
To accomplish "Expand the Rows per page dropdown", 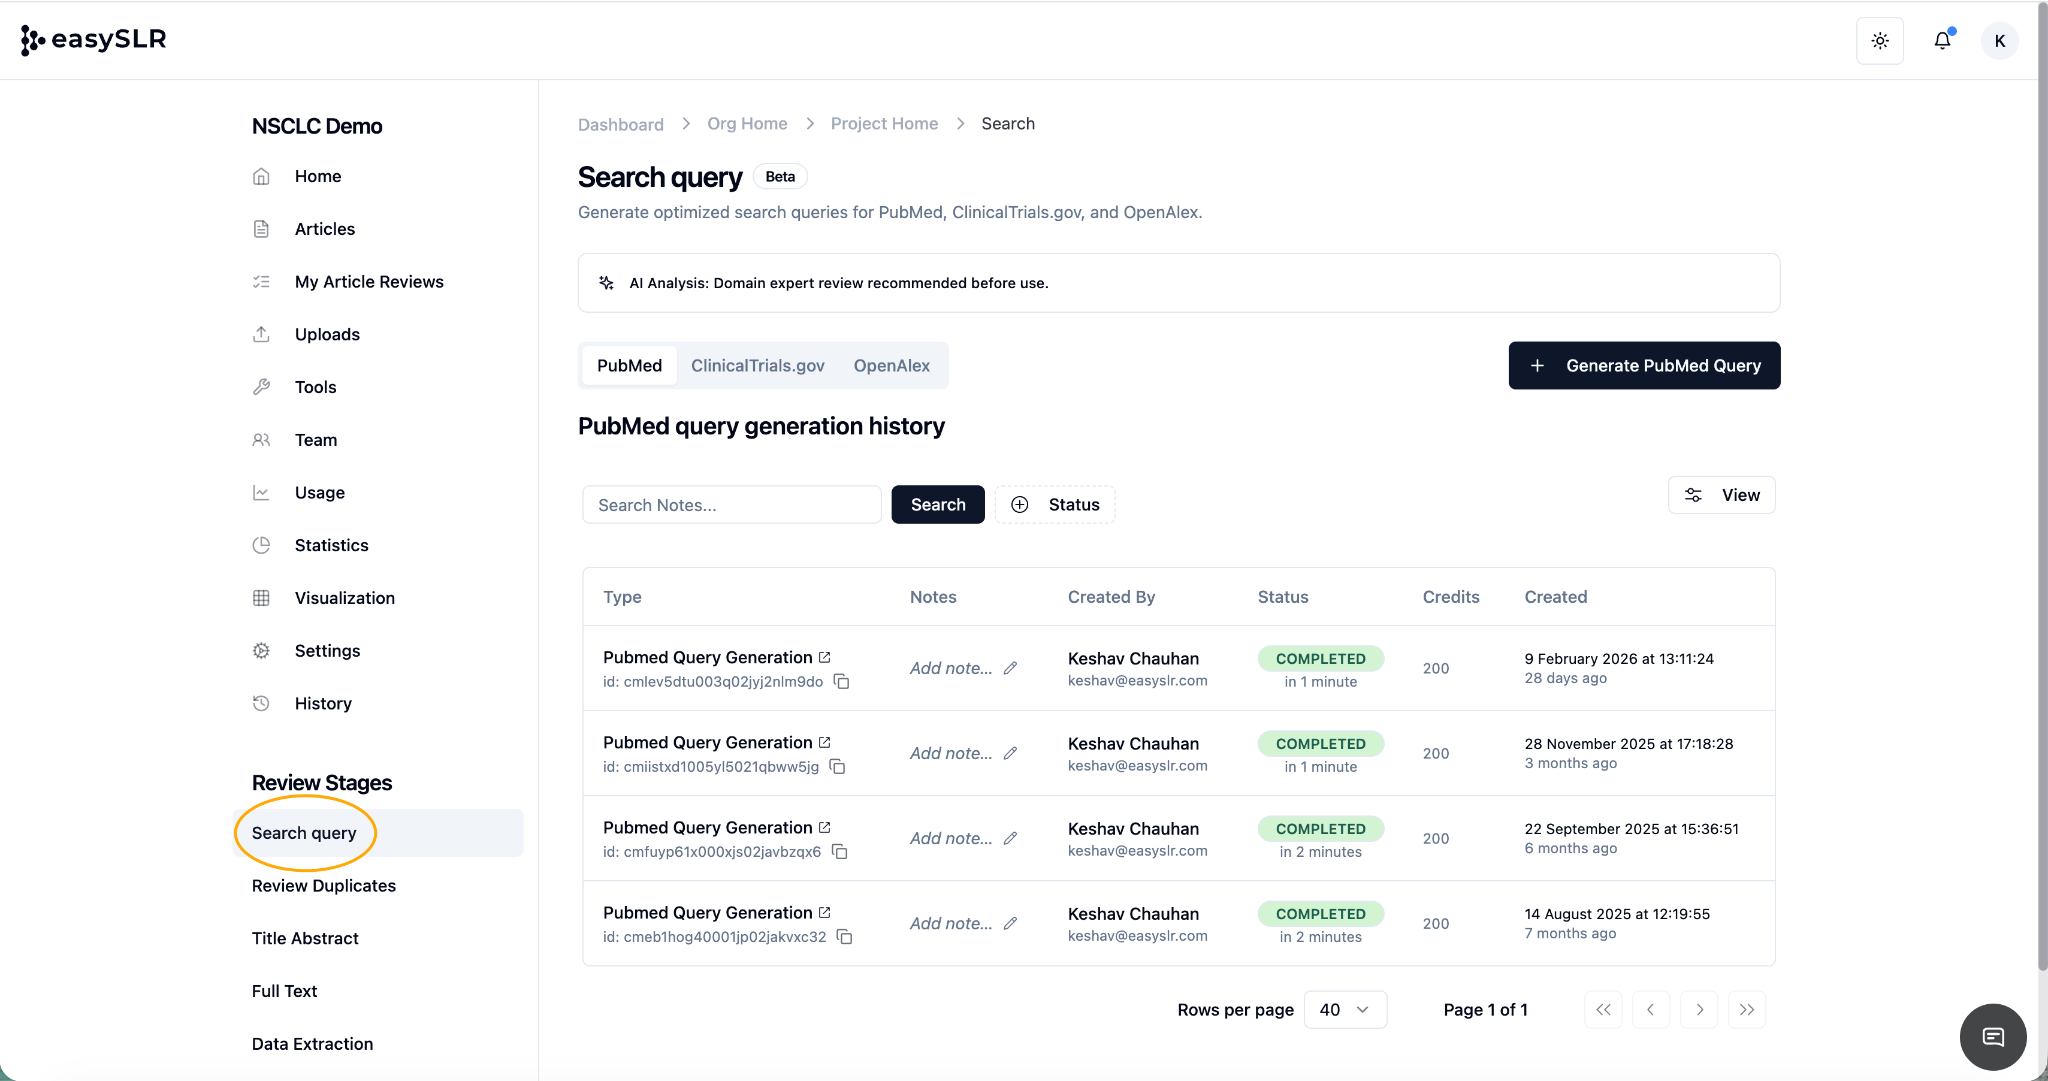I will [1345, 1010].
